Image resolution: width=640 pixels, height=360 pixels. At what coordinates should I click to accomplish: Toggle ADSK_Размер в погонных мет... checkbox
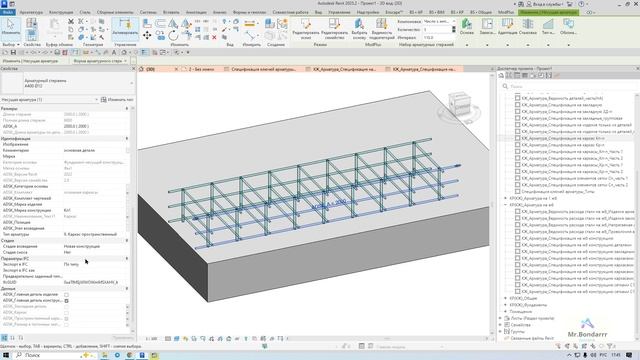click(x=66, y=325)
